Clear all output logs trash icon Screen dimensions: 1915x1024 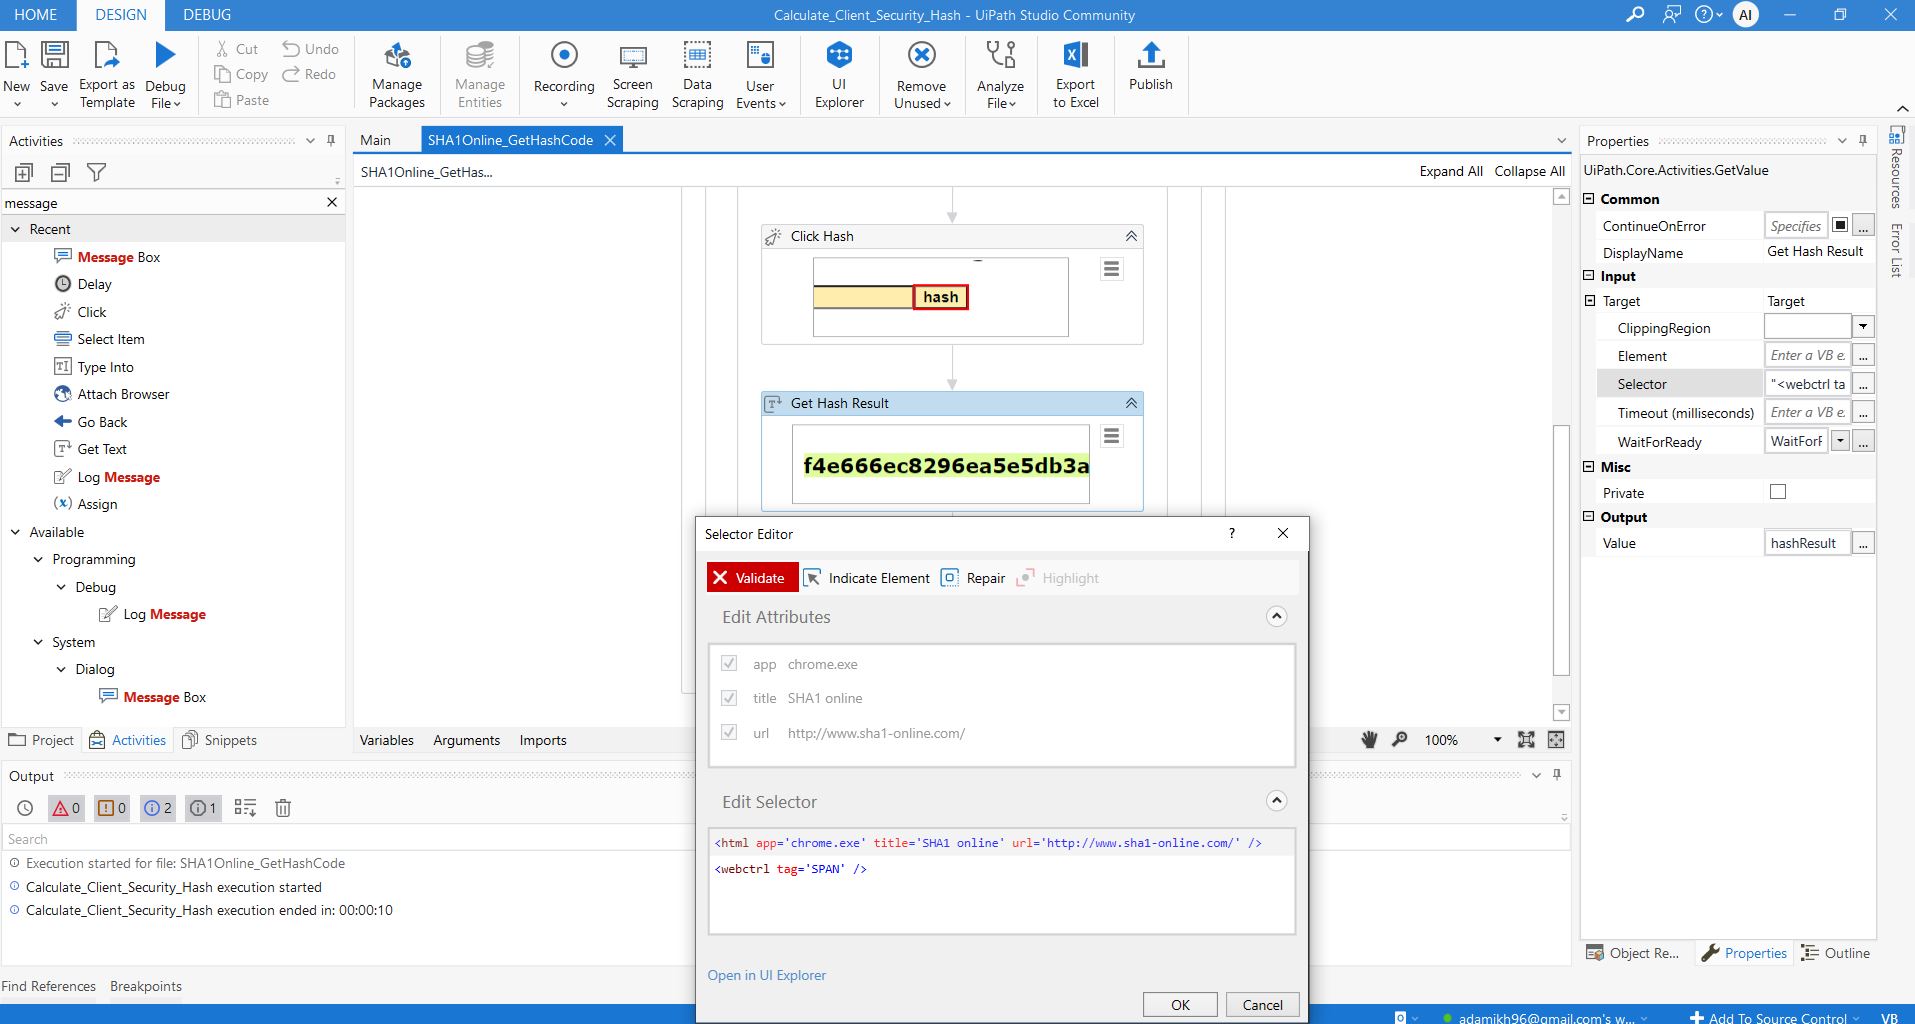(x=283, y=808)
